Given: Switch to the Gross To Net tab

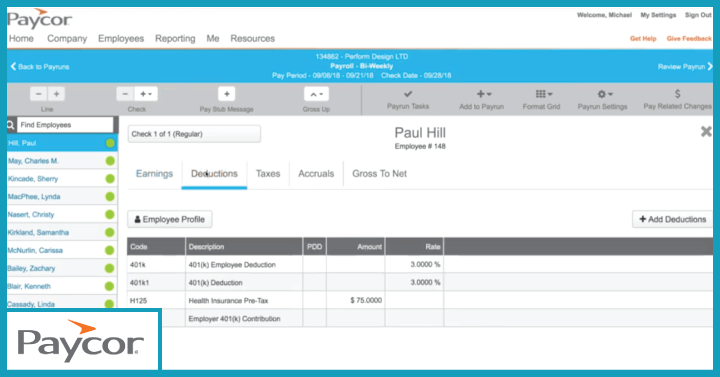Looking at the screenshot, I should pyautogui.click(x=379, y=174).
